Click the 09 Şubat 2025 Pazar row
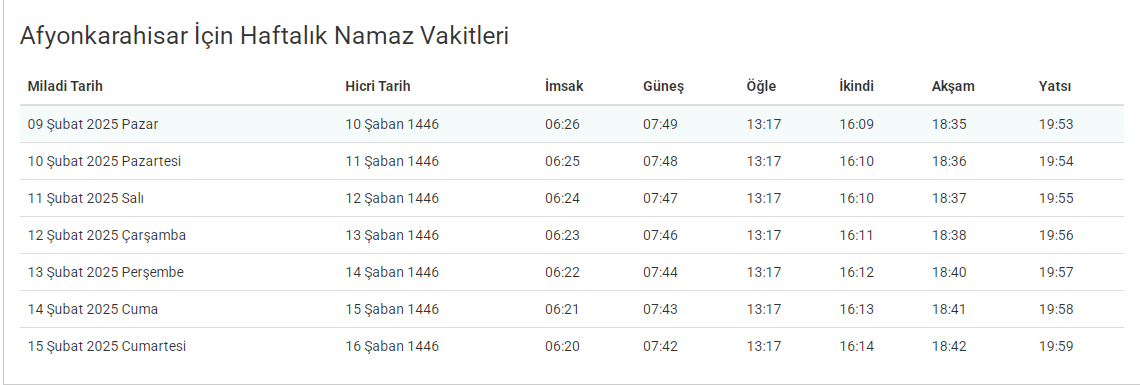 (571, 124)
